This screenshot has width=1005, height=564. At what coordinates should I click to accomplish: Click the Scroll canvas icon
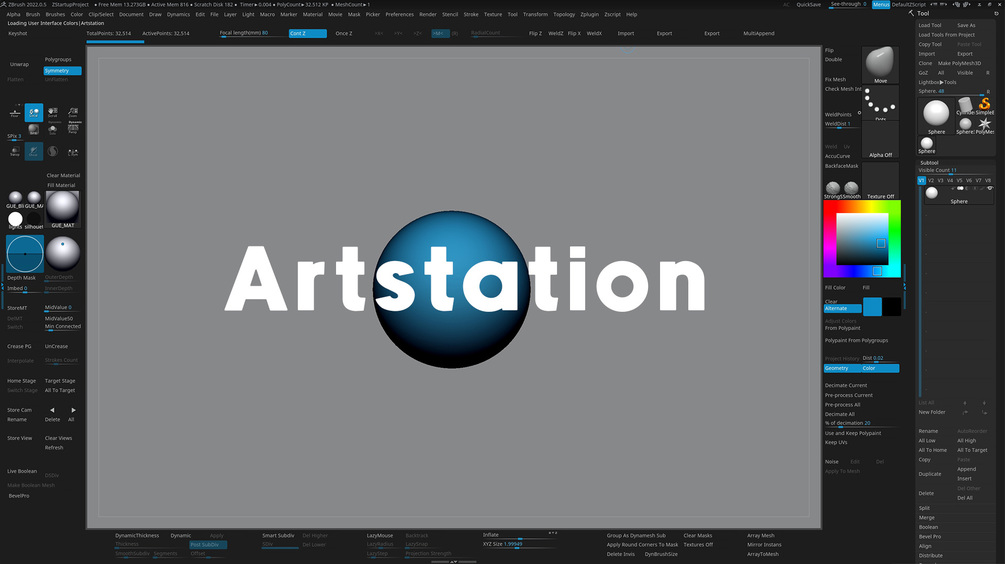53,113
